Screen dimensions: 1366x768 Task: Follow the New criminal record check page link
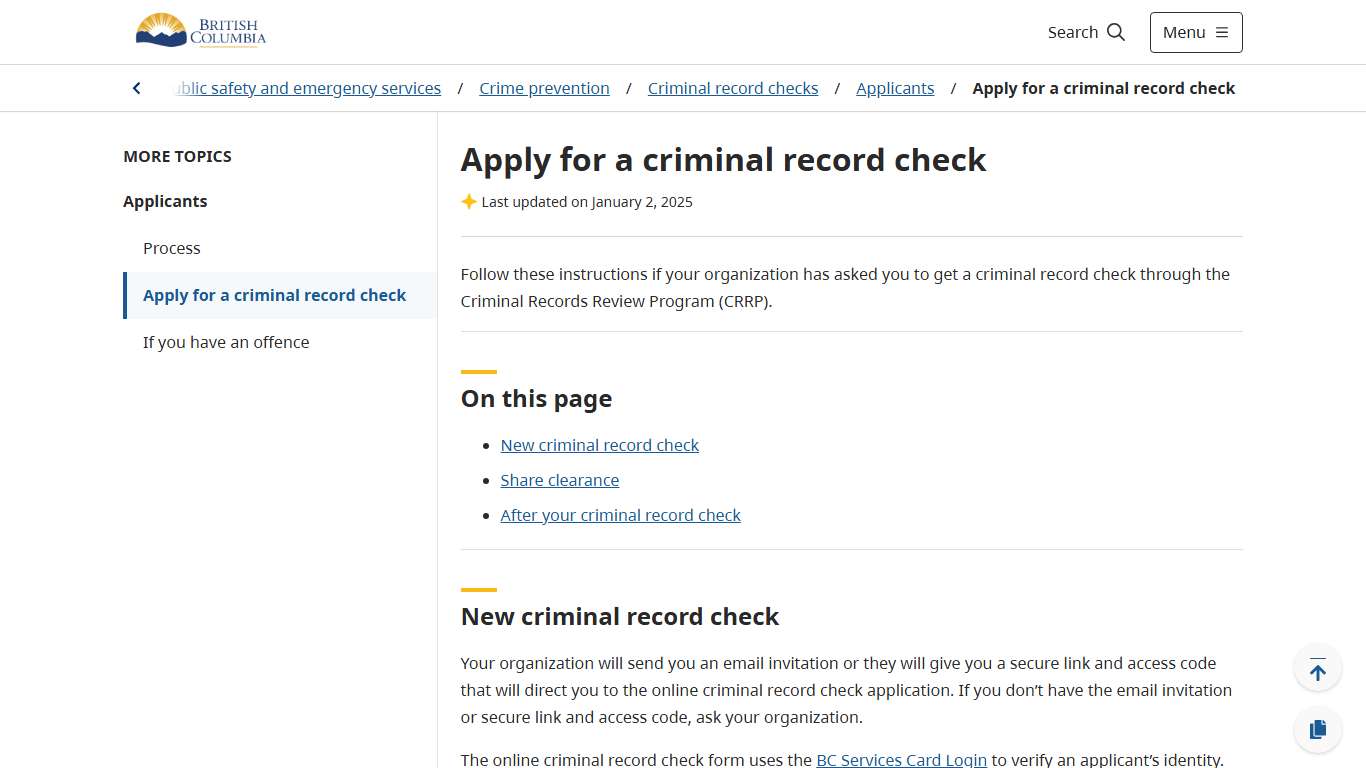(x=600, y=445)
